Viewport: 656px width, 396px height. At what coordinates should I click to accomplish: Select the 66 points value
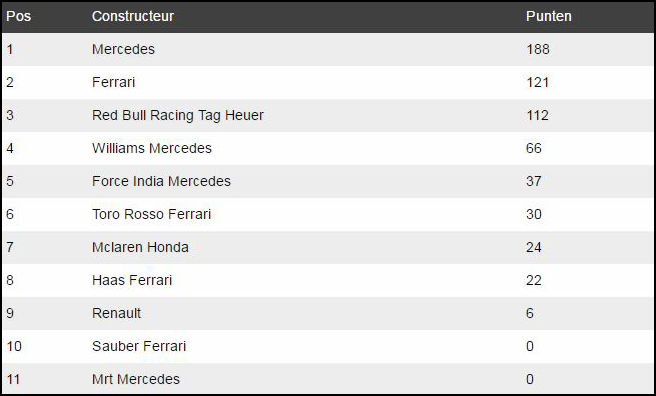534,148
